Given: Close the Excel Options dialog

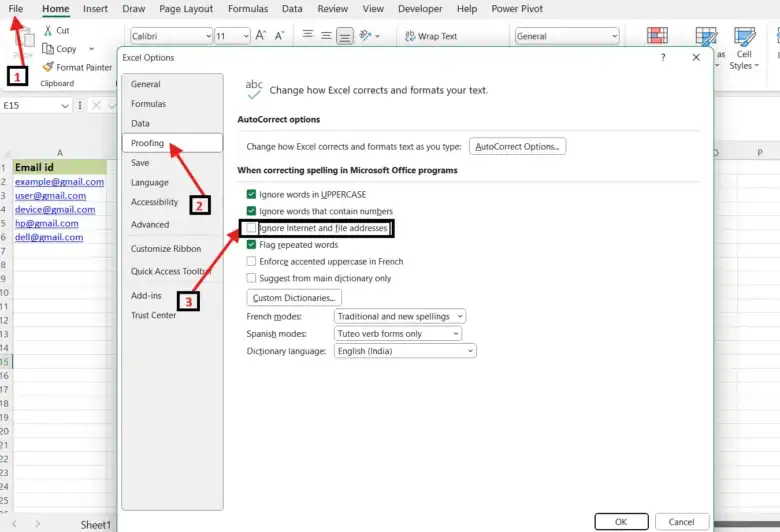Looking at the screenshot, I should coord(696,57).
